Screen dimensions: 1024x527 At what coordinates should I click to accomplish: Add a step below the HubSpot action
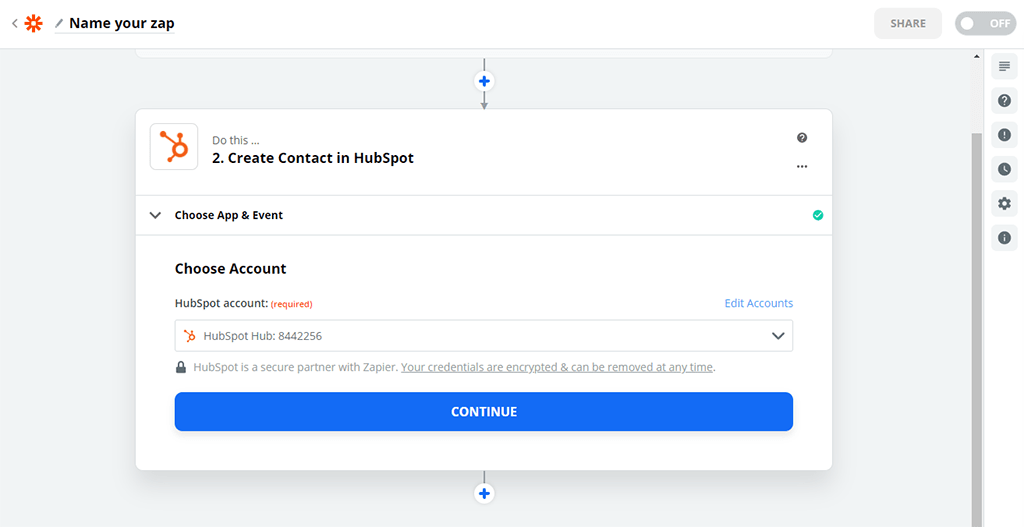[x=484, y=493]
